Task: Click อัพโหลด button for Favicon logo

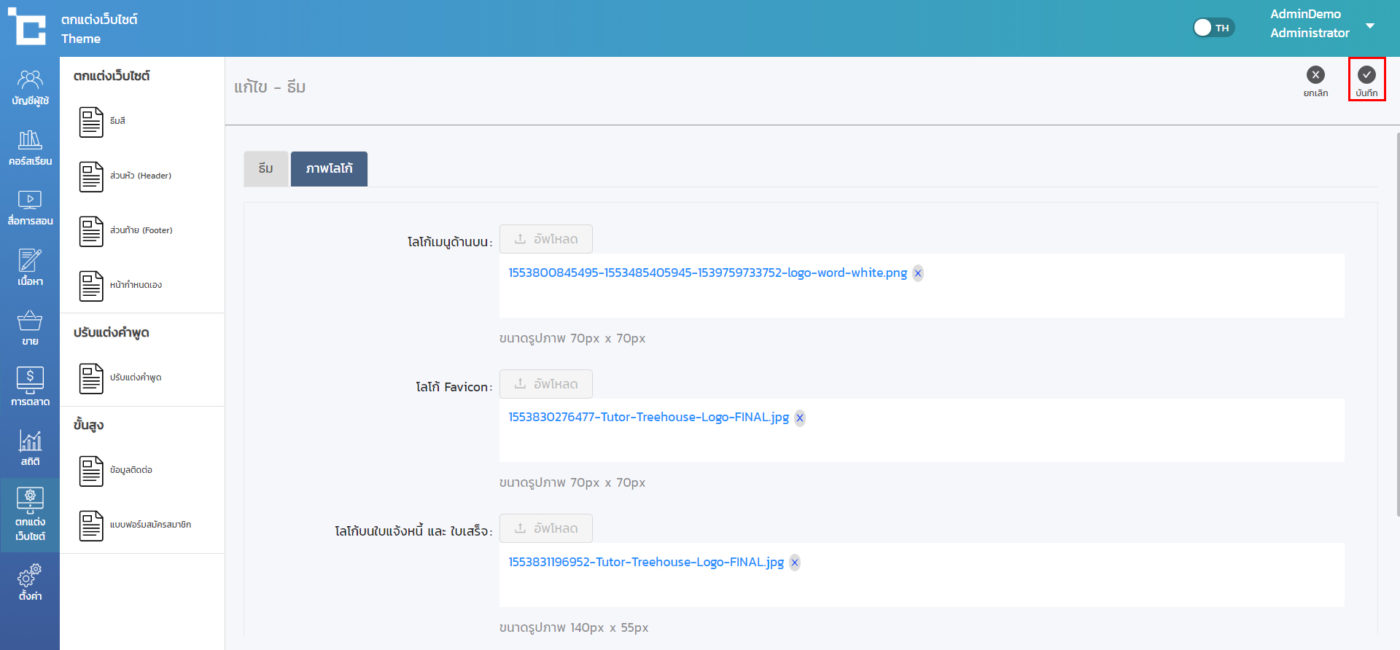Action: tap(545, 384)
